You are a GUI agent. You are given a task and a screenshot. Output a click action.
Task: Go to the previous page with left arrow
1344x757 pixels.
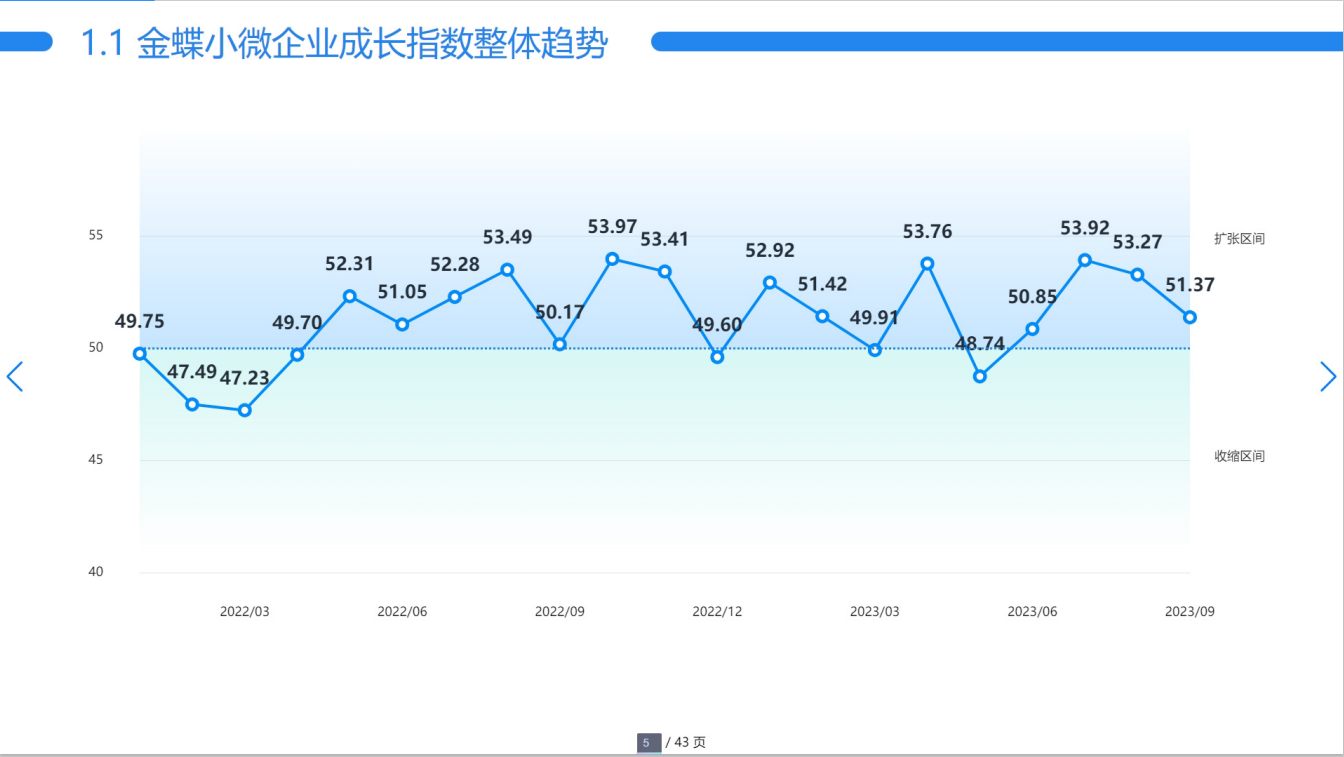click(14, 377)
